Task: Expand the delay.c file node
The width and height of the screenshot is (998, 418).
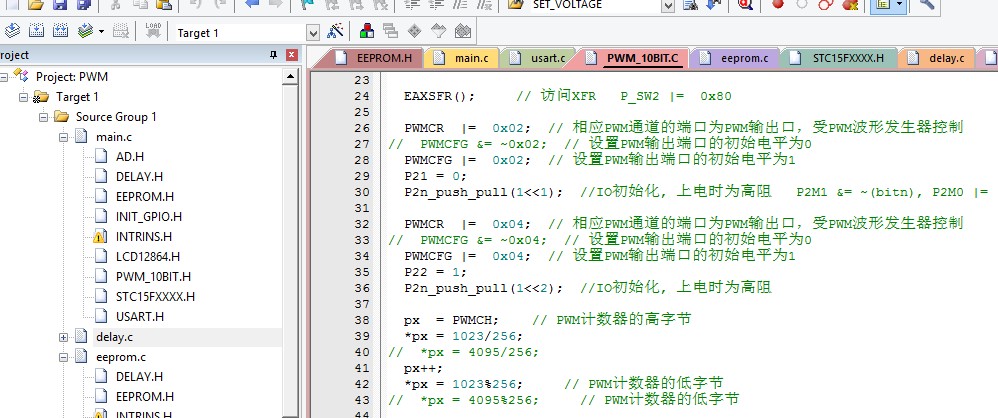Action: 64,337
